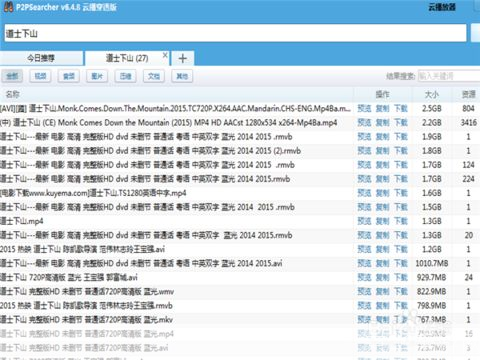This screenshot has height=360, width=480.
Task: Download the 2.5GB TC720P result
Action: 401,108
